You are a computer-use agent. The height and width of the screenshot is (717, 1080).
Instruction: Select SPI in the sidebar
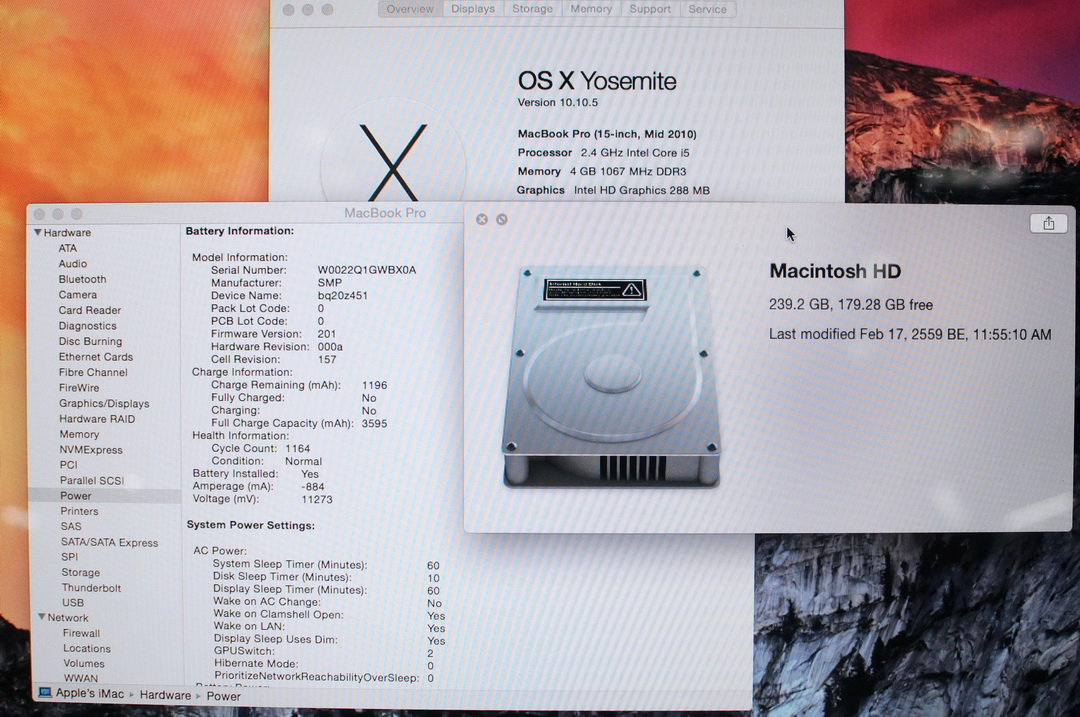70,557
